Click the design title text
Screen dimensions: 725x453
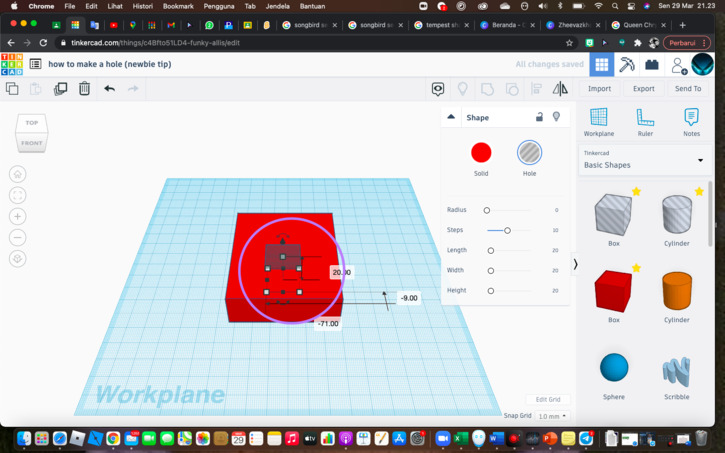tap(110, 64)
